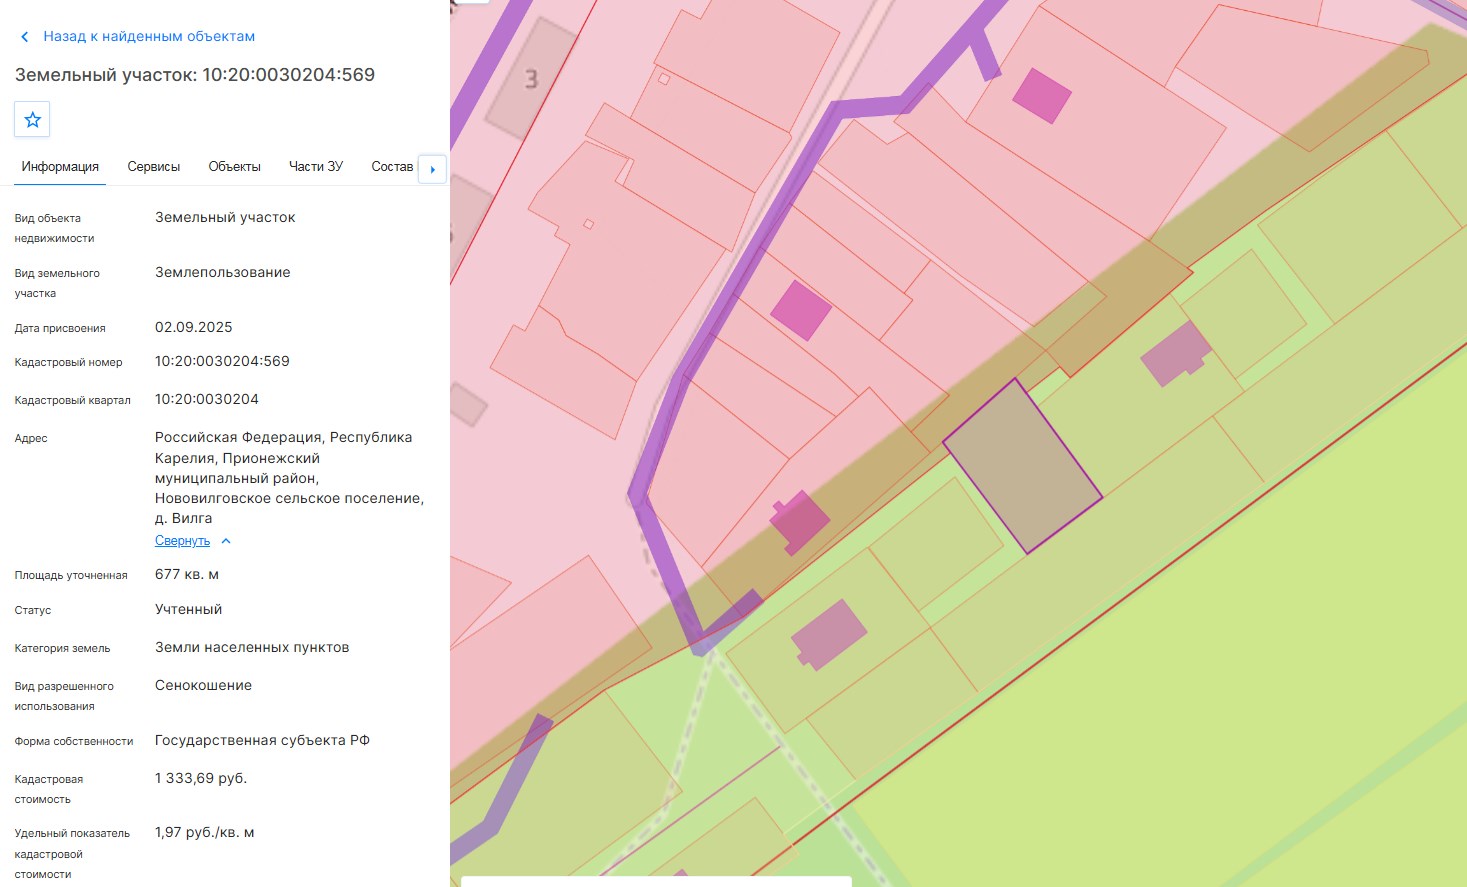Show more tabs with right arrow button
Screen dimensions: 1467x887
tap(432, 169)
